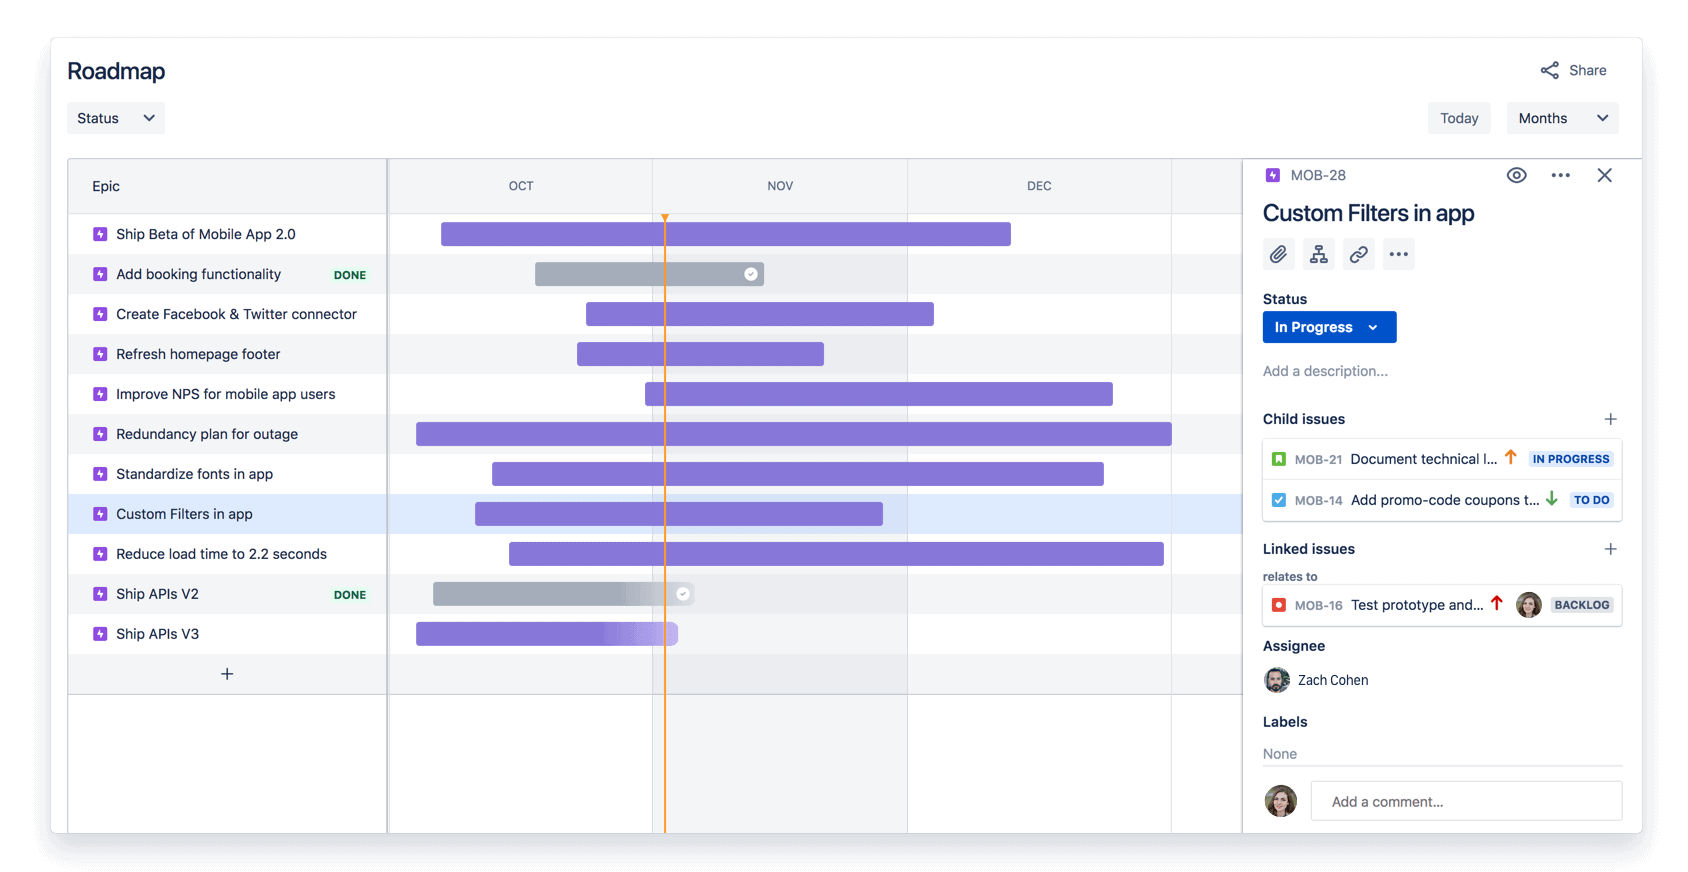Viewport: 1688px width, 872px height.
Task: Click the done checkmark on Add booking functionality bar
Action: pos(751,273)
